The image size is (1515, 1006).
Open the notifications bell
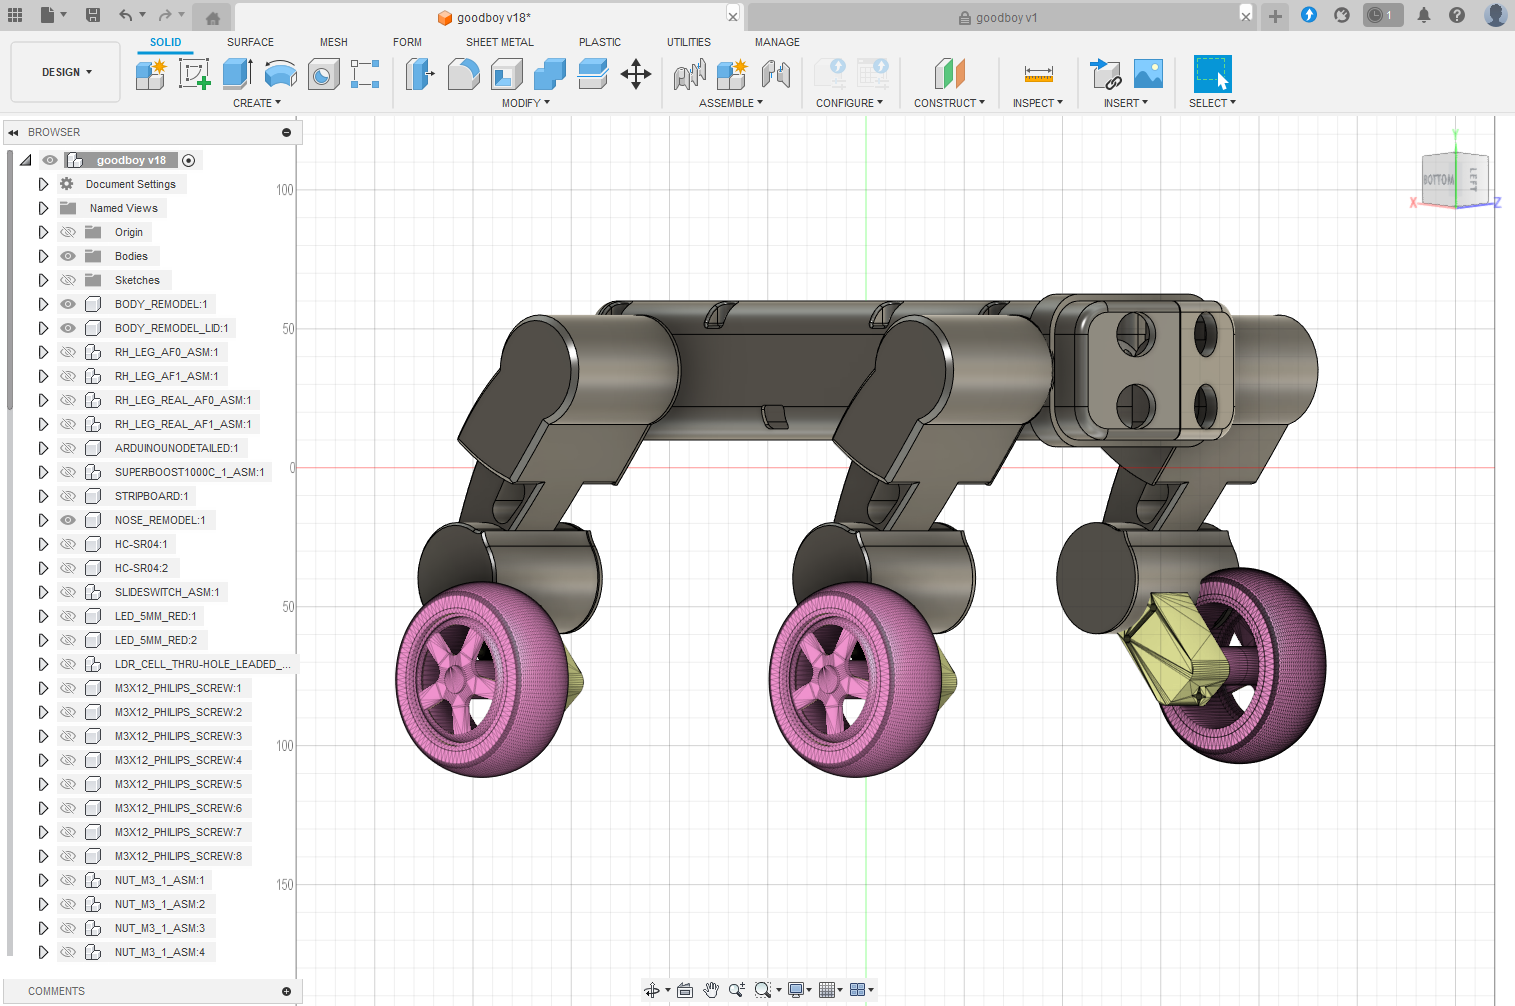tap(1424, 15)
